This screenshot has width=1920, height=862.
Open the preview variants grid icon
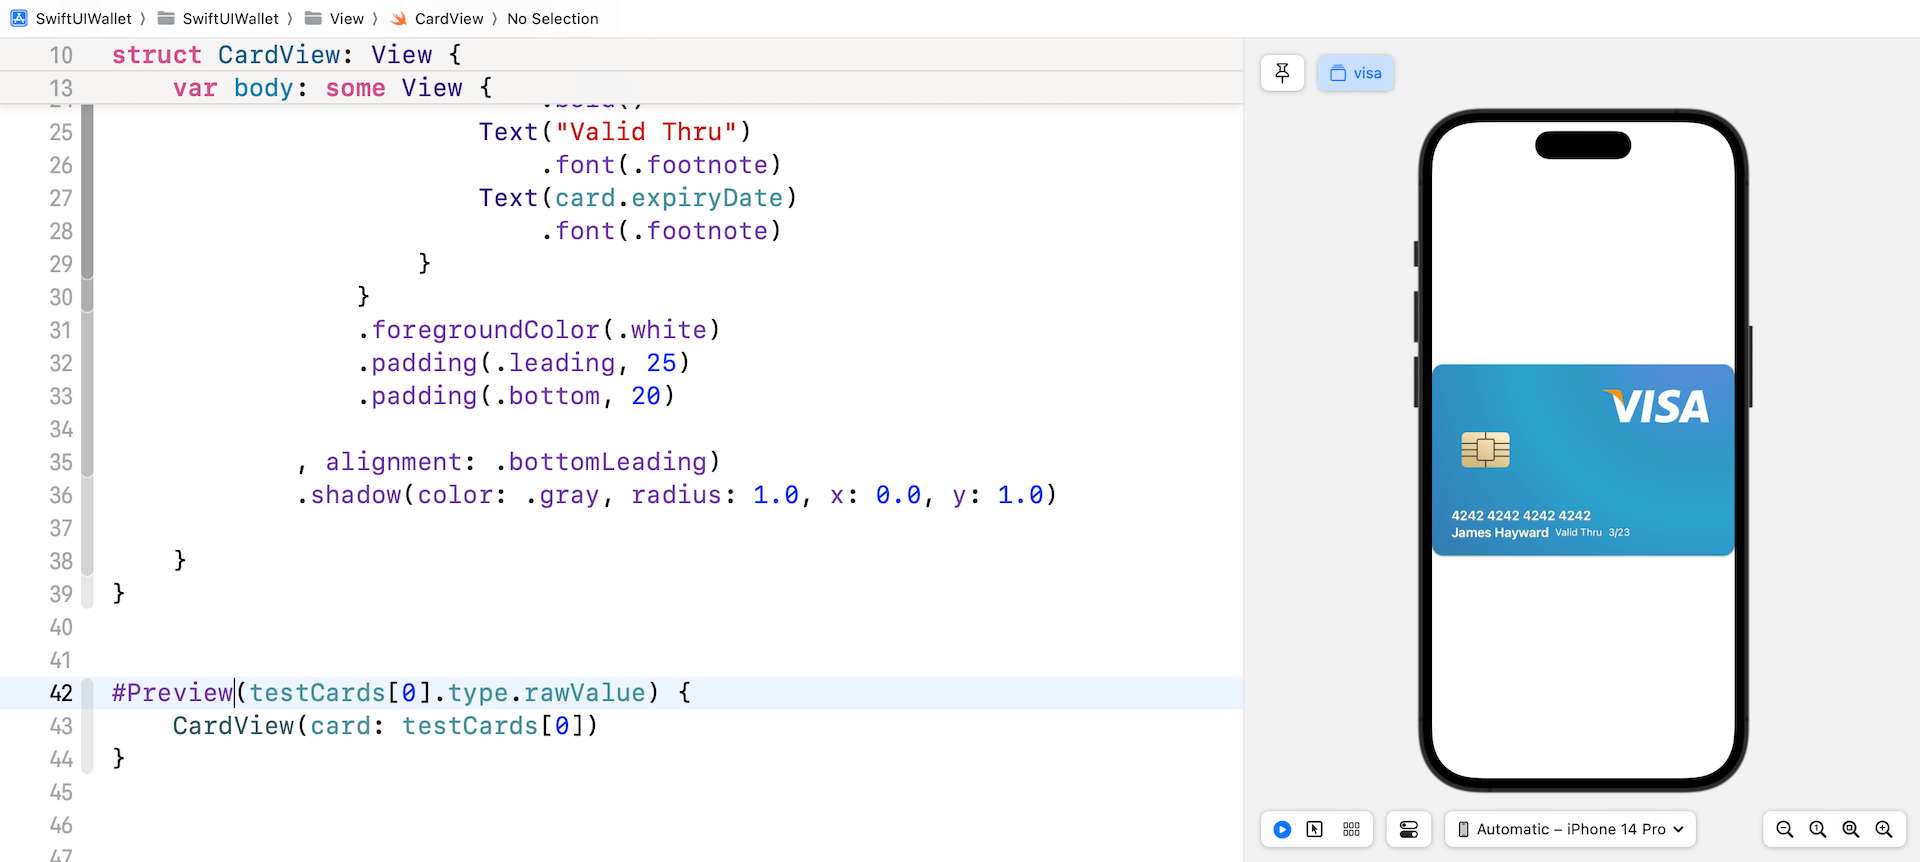tap(1351, 829)
